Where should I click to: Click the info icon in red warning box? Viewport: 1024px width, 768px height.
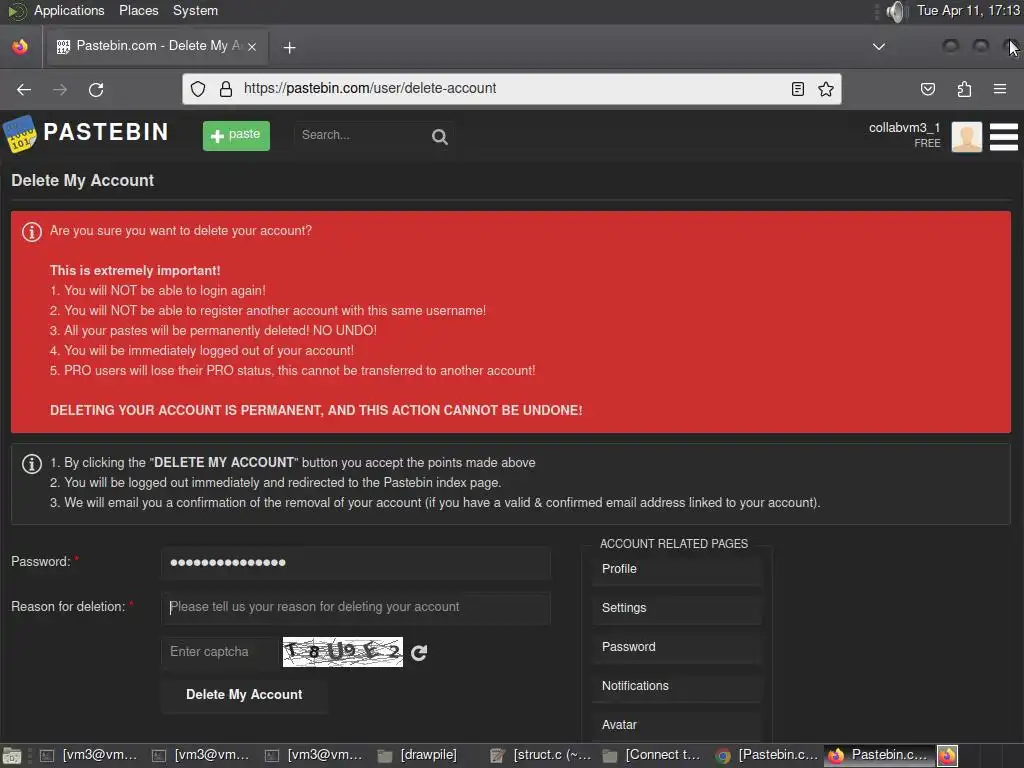coord(31,232)
